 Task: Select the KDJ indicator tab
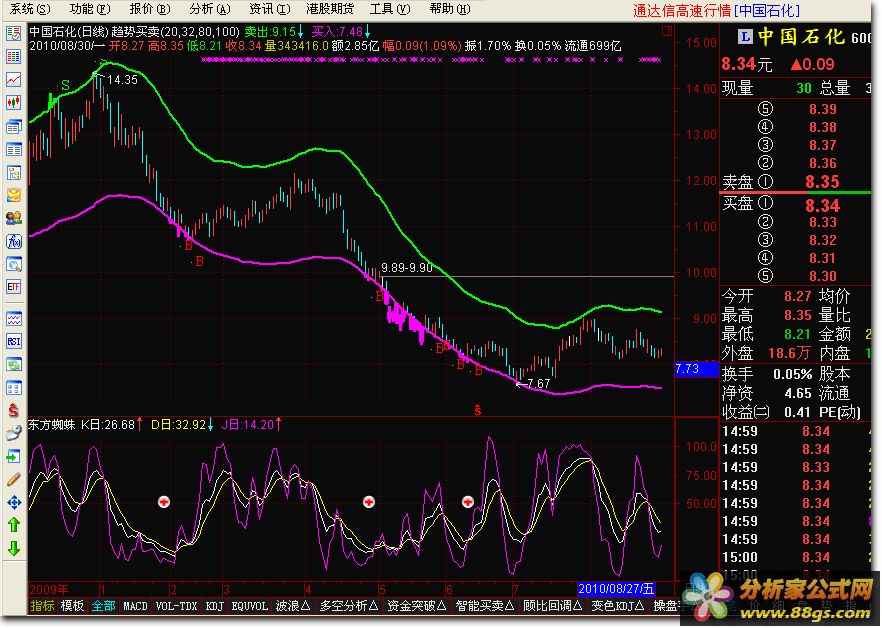tap(215, 606)
